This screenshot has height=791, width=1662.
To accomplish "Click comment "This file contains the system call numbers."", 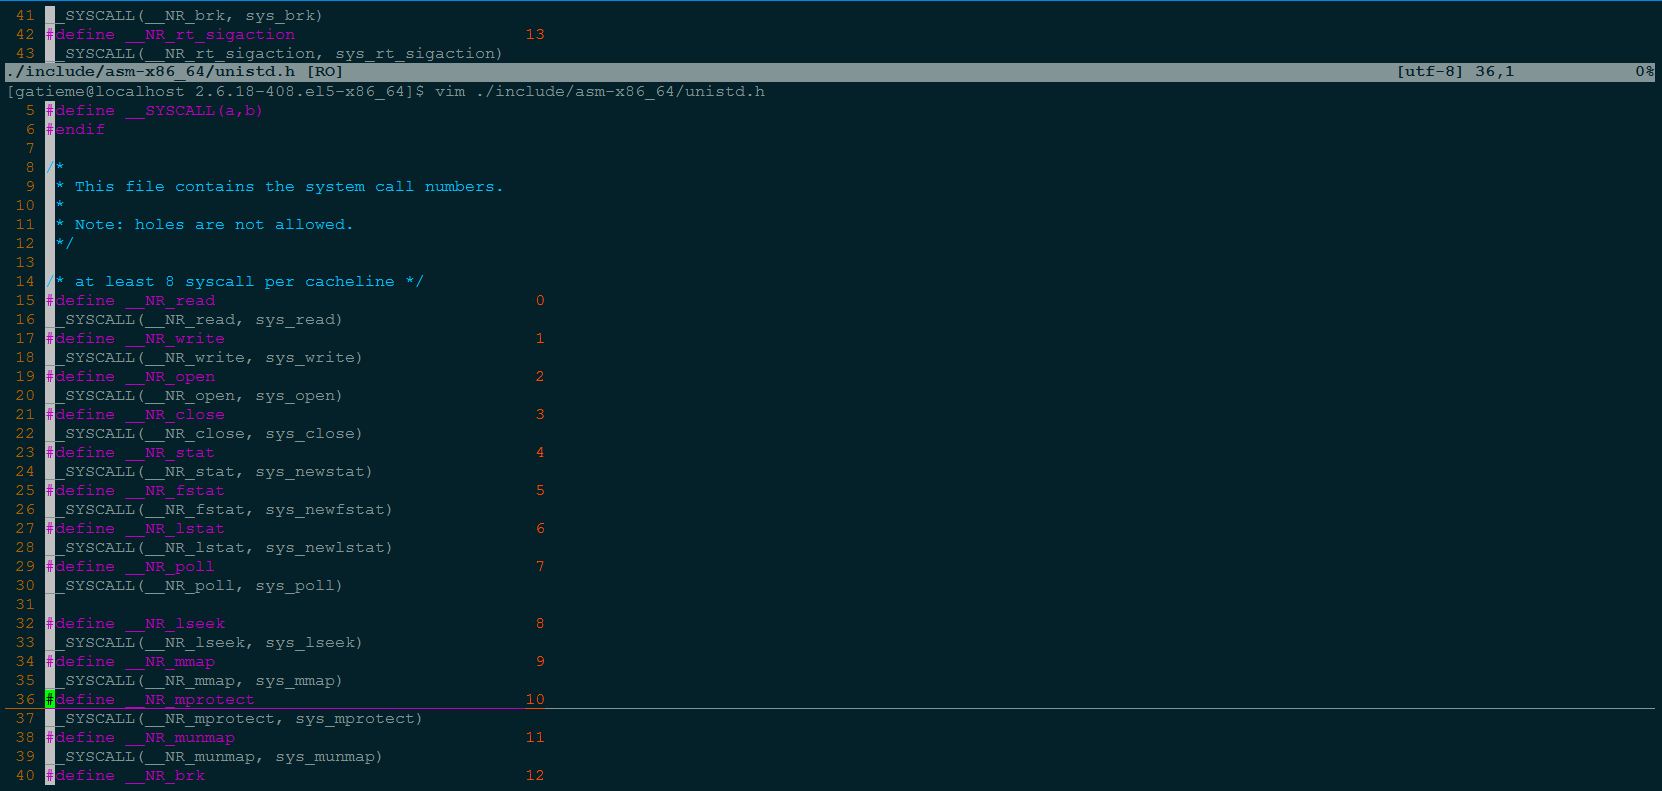I will 289,186.
